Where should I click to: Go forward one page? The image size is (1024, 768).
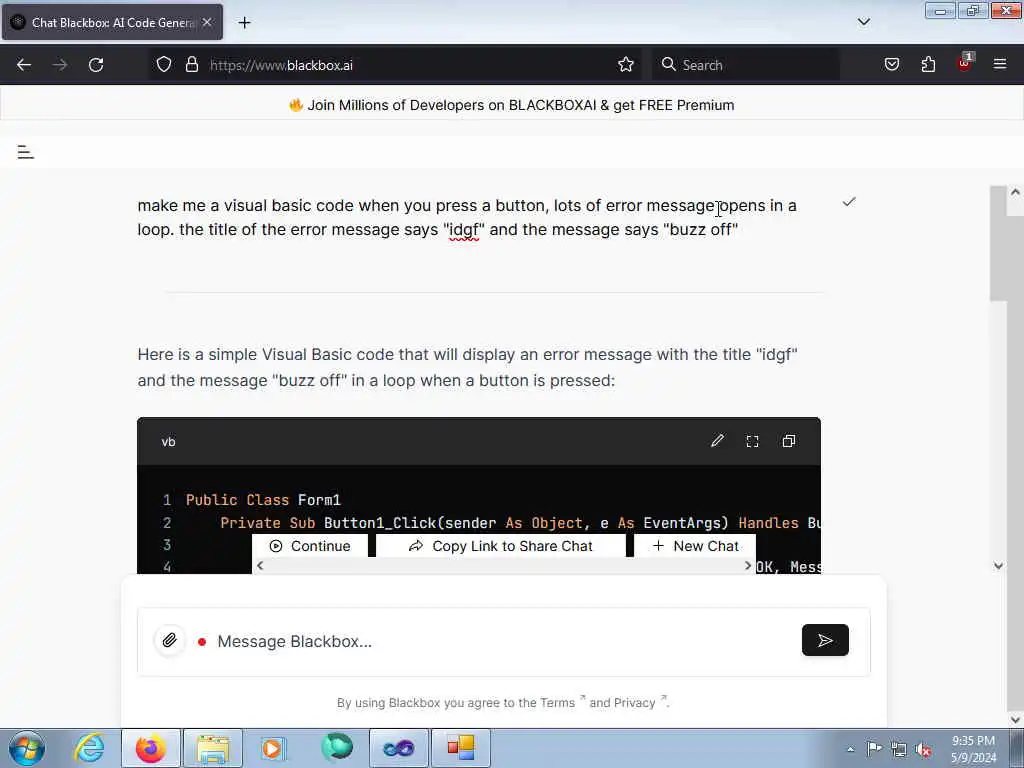[59, 65]
